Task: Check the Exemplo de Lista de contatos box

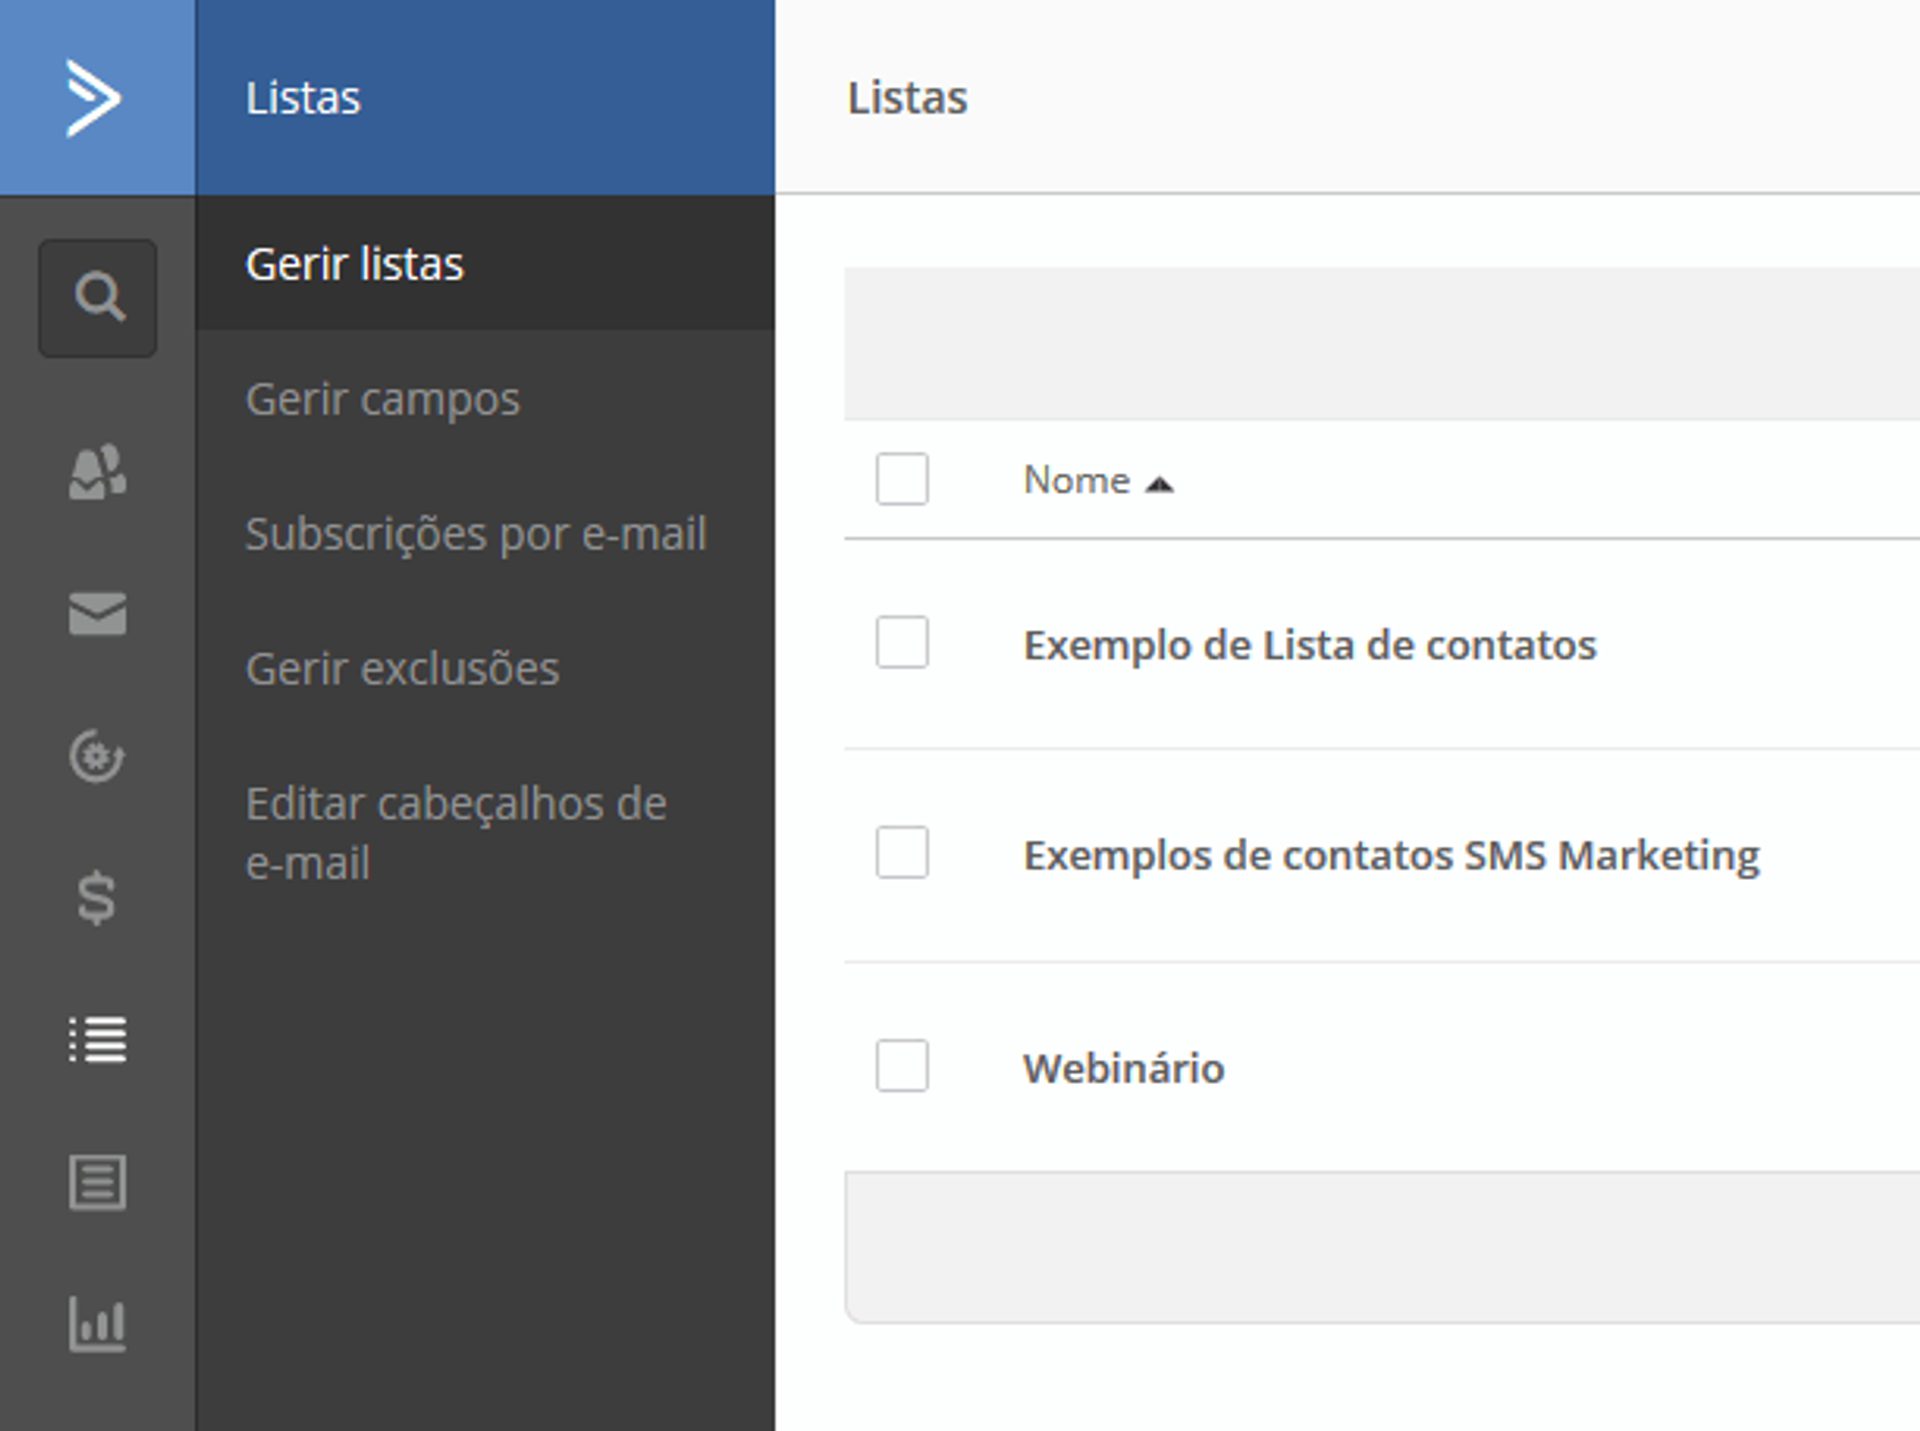Action: click(901, 642)
